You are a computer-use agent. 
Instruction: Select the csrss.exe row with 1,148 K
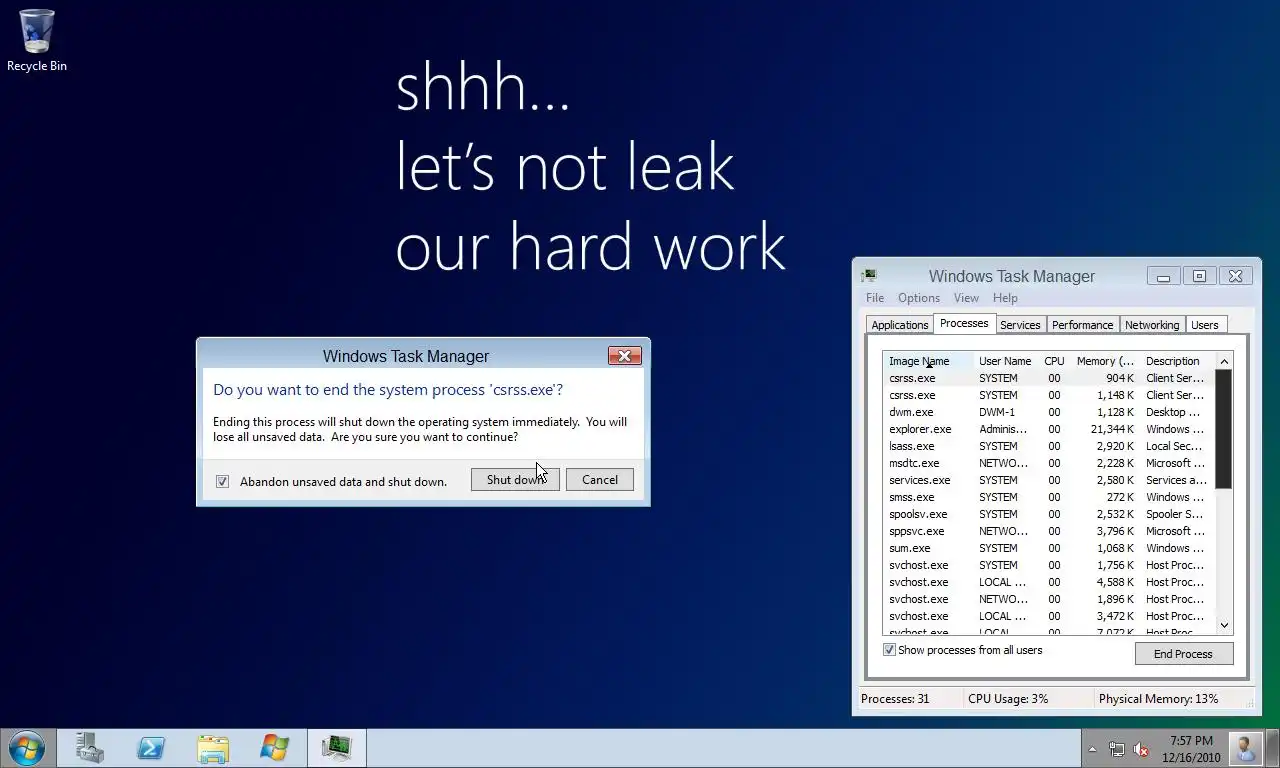click(1049, 395)
